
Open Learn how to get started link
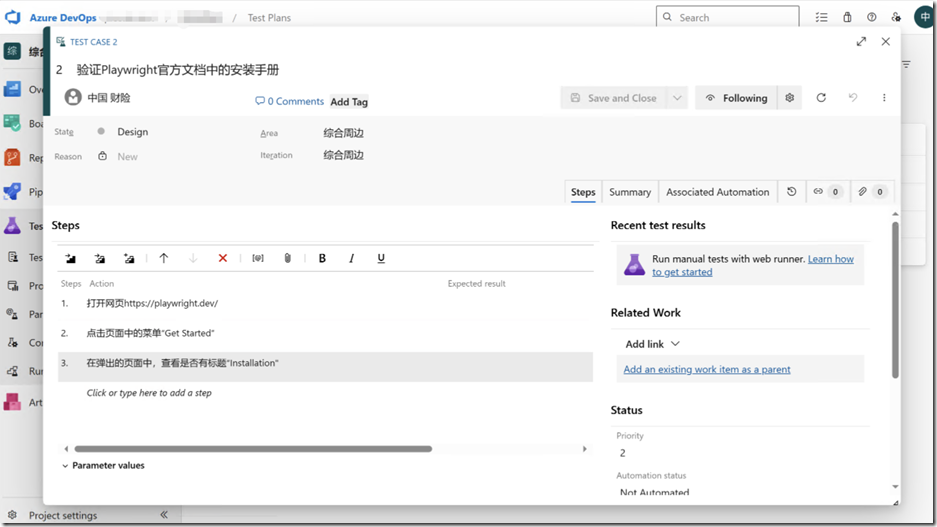pos(753,265)
